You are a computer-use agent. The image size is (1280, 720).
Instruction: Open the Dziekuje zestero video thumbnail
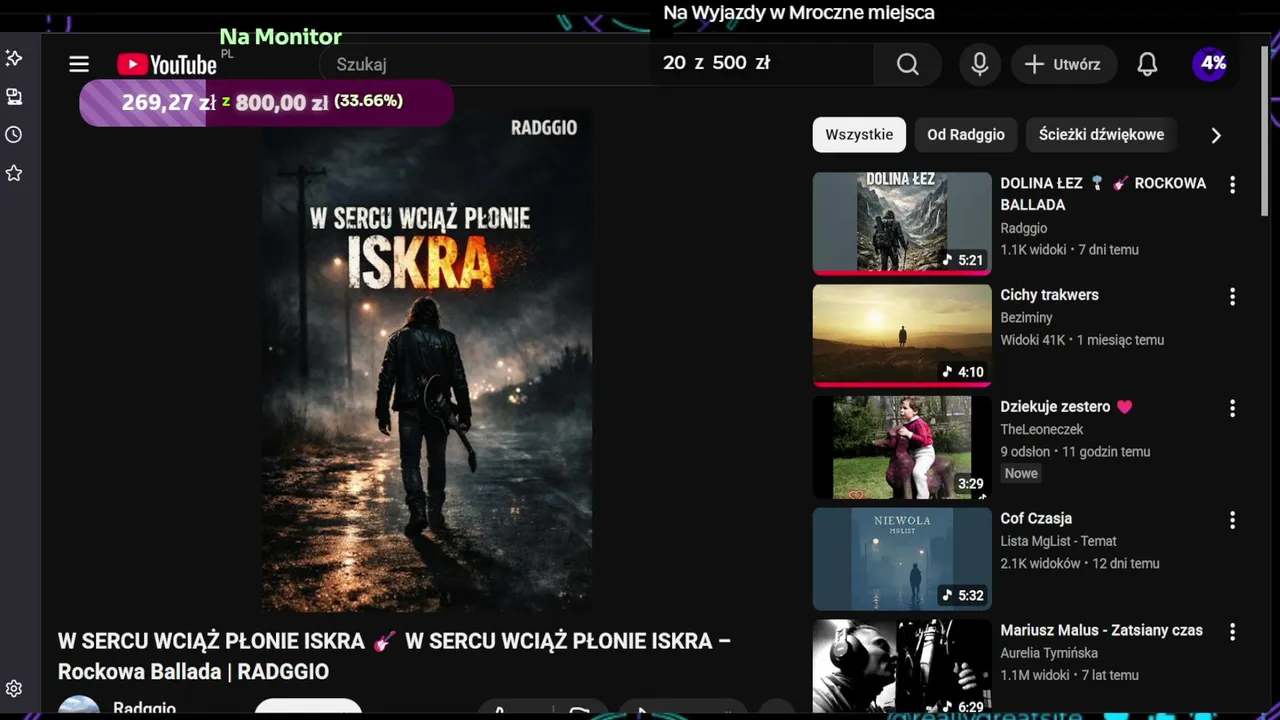[x=902, y=447]
